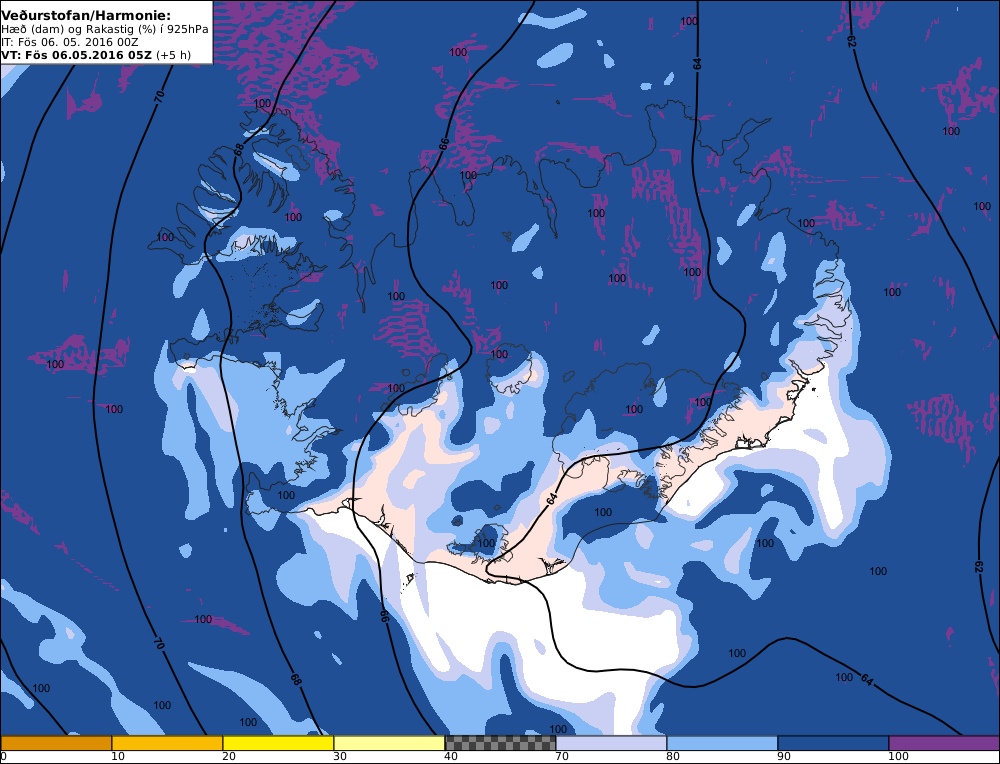Click the legend tick label '90'
Viewport: 1000px width, 764px height.
784,756
